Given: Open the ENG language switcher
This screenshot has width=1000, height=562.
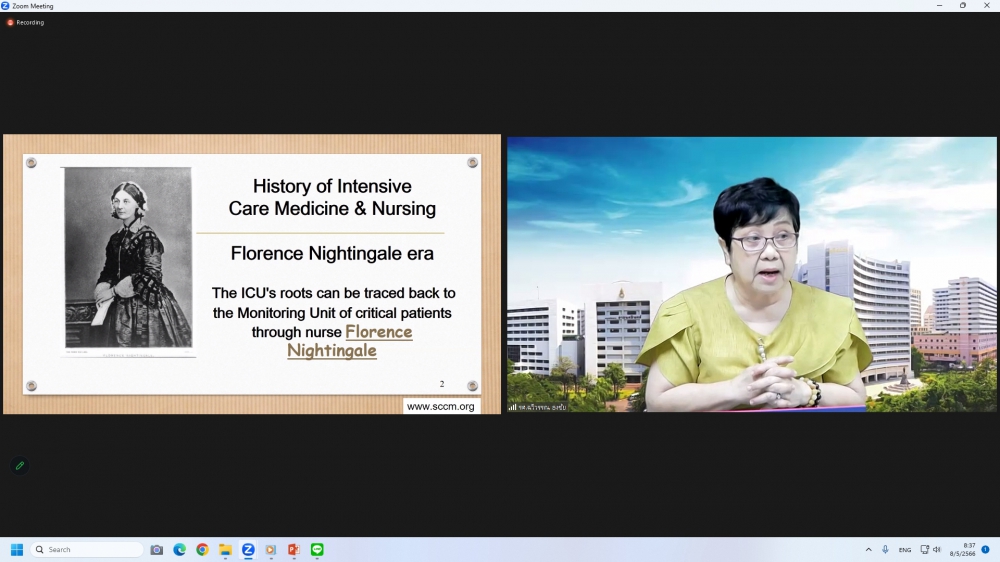Looking at the screenshot, I should pos(905,550).
